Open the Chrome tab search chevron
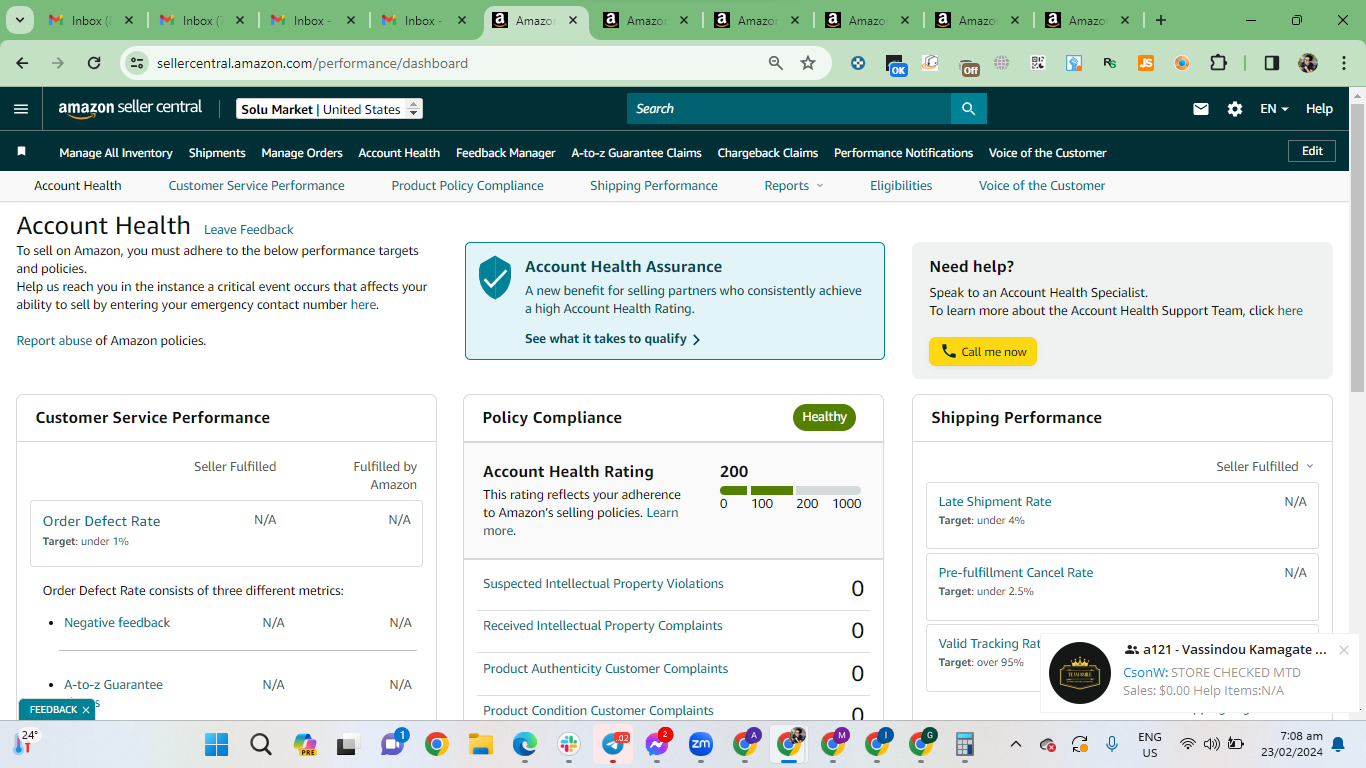The width and height of the screenshot is (1366, 768). (x=21, y=20)
